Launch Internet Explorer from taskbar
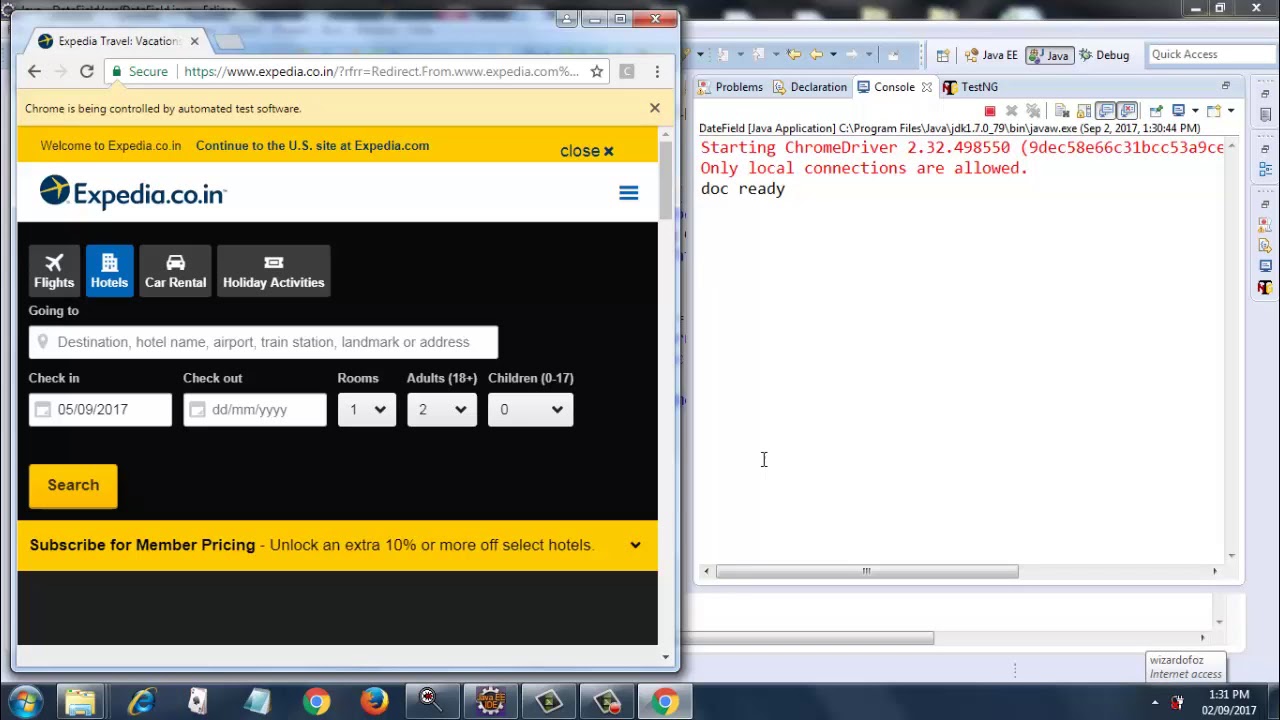The image size is (1280, 720). [141, 701]
